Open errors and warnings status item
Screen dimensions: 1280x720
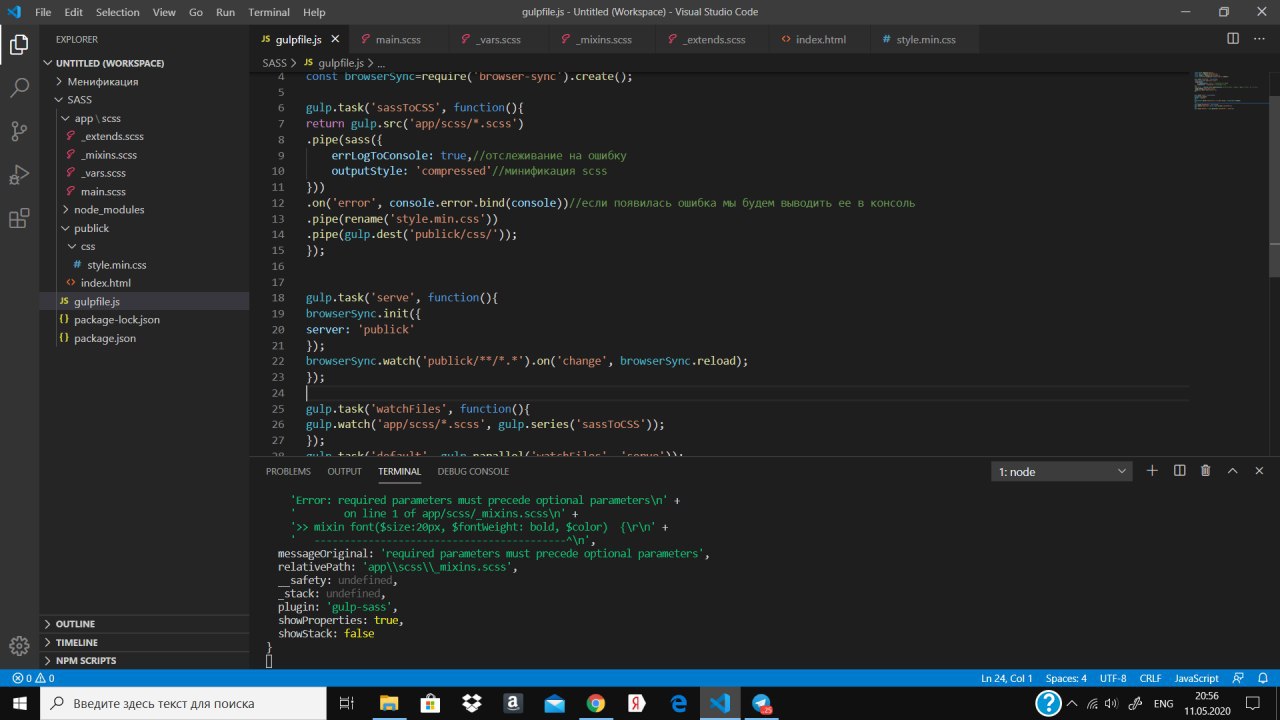pyautogui.click(x=32, y=678)
